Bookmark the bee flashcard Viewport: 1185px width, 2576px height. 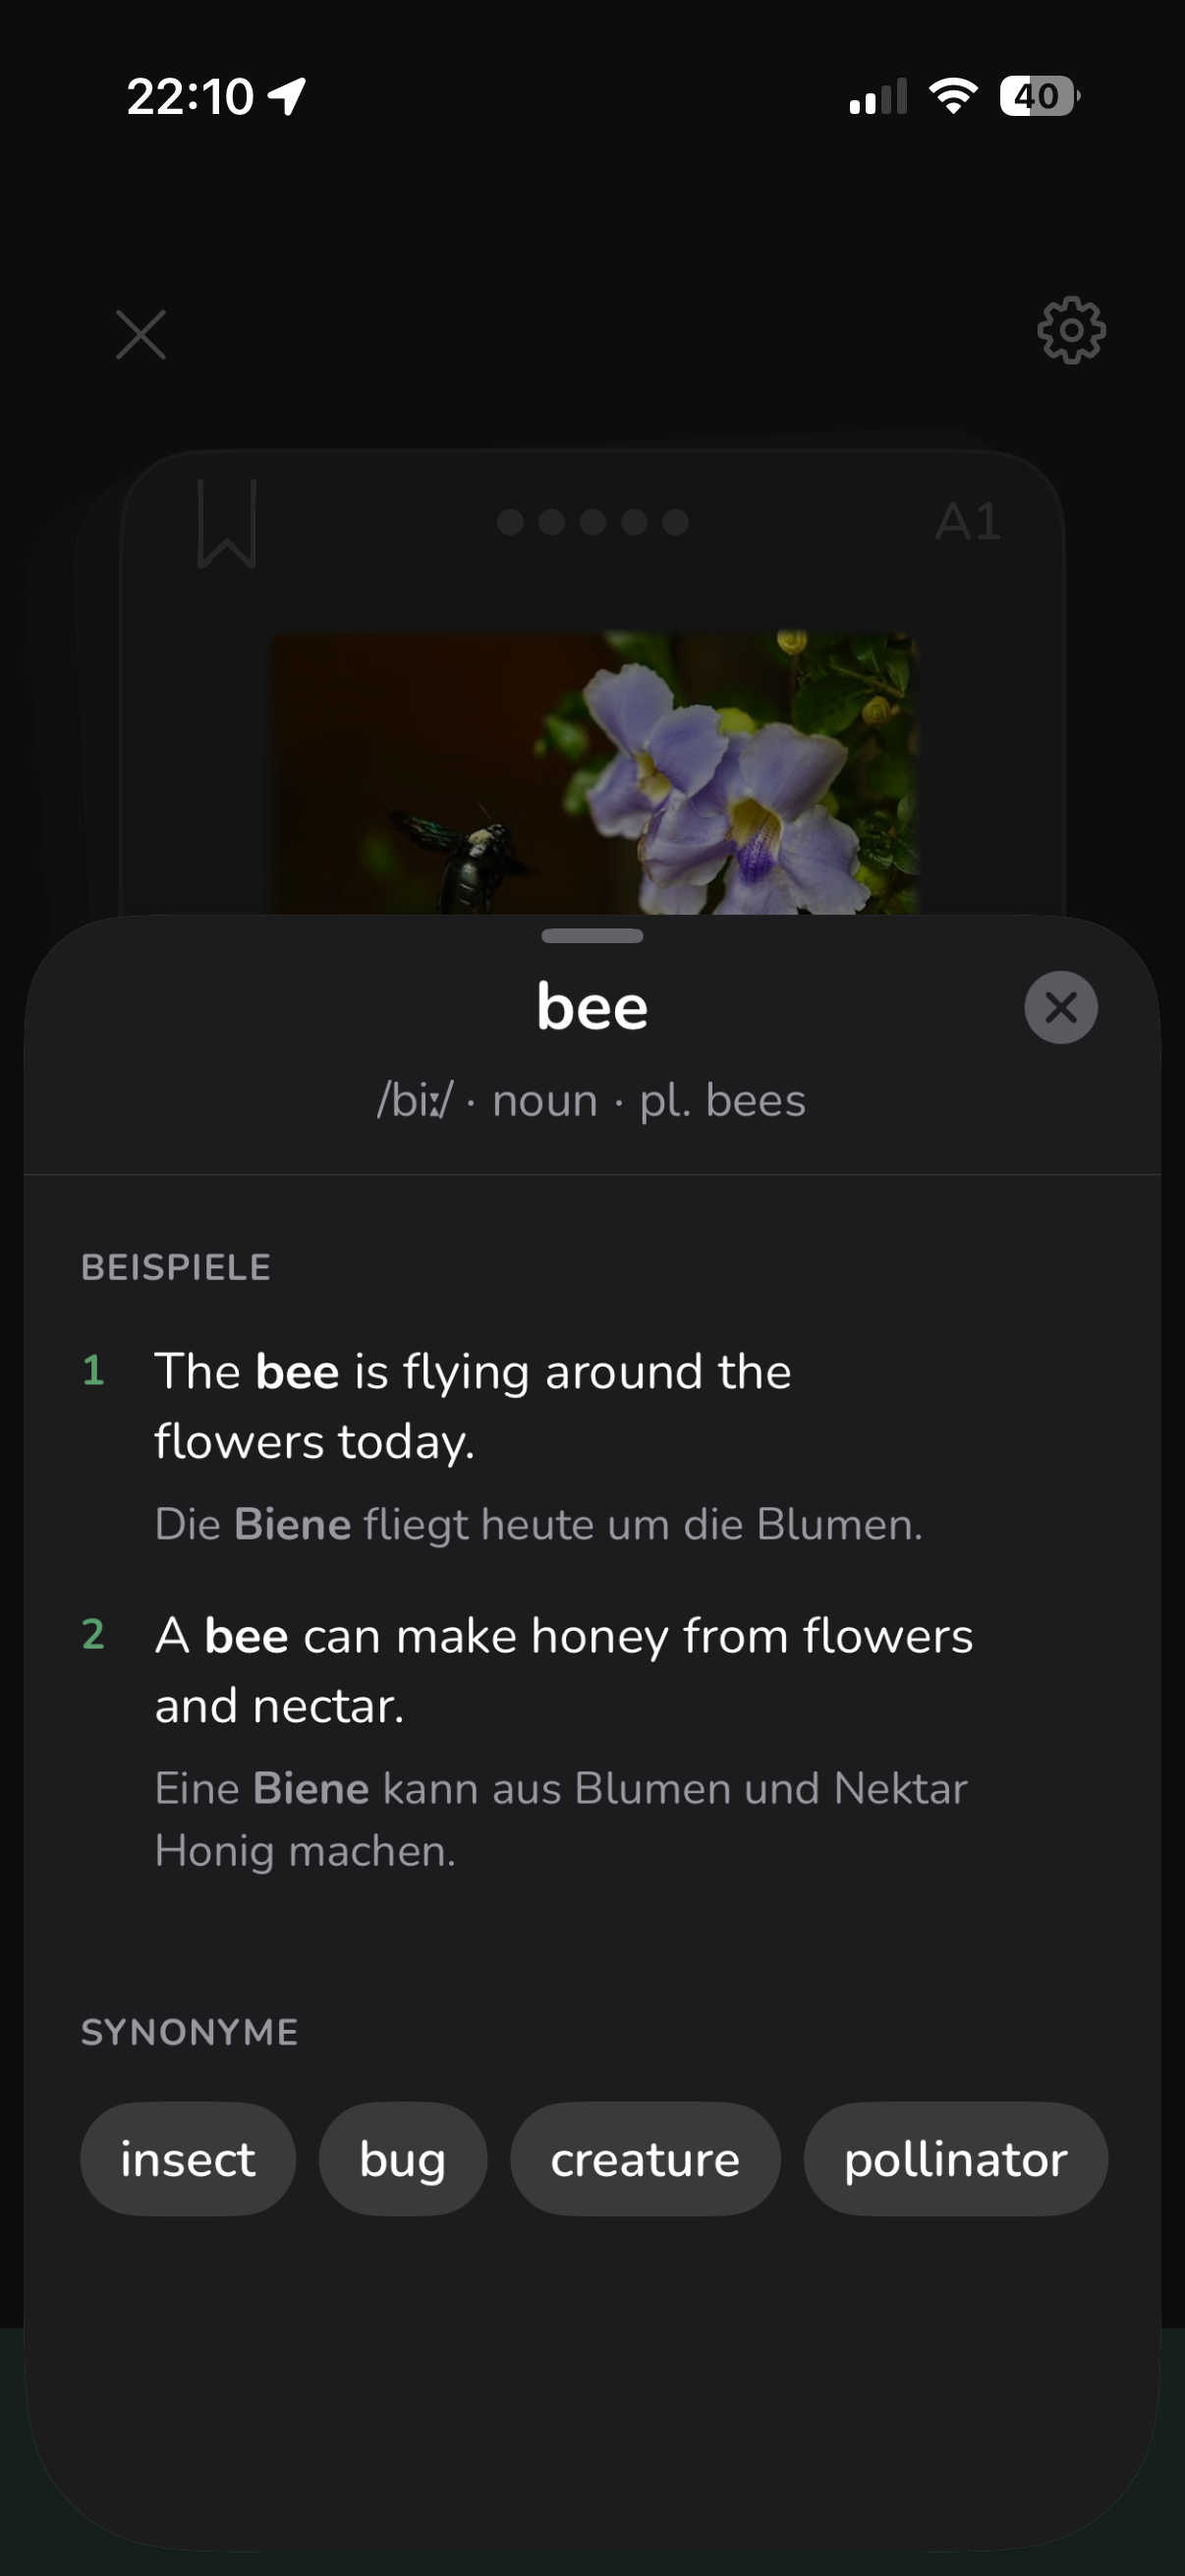227,523
